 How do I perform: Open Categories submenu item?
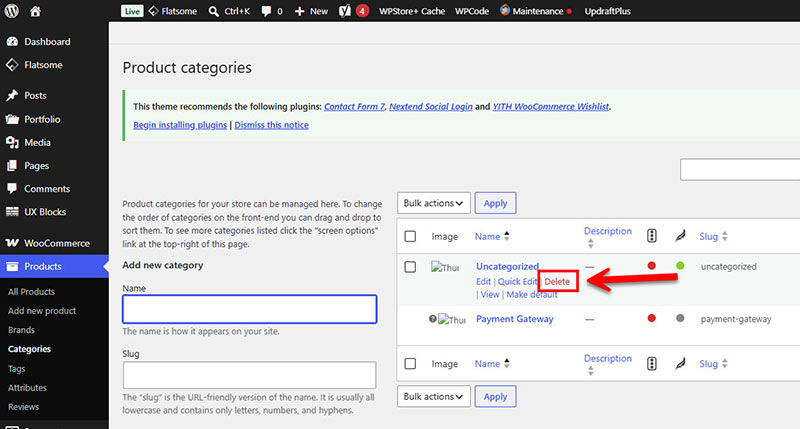point(29,349)
